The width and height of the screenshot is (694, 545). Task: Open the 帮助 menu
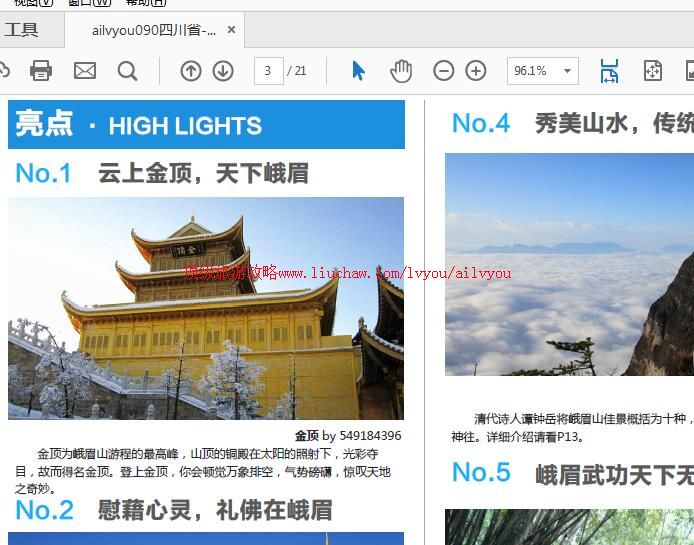coord(146,3)
